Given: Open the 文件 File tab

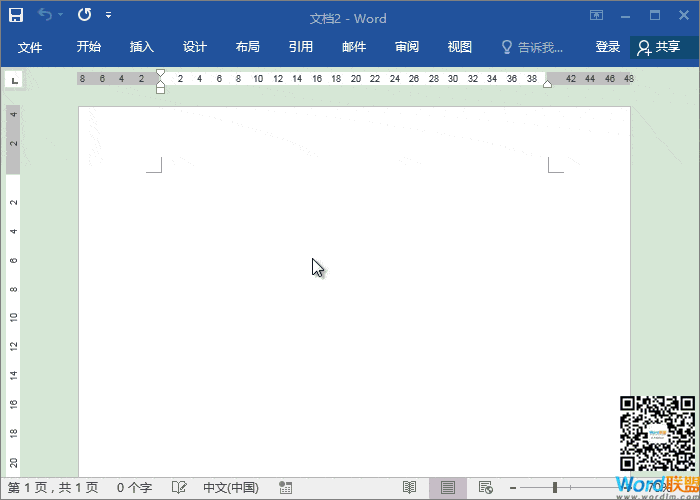Looking at the screenshot, I should (x=30, y=47).
